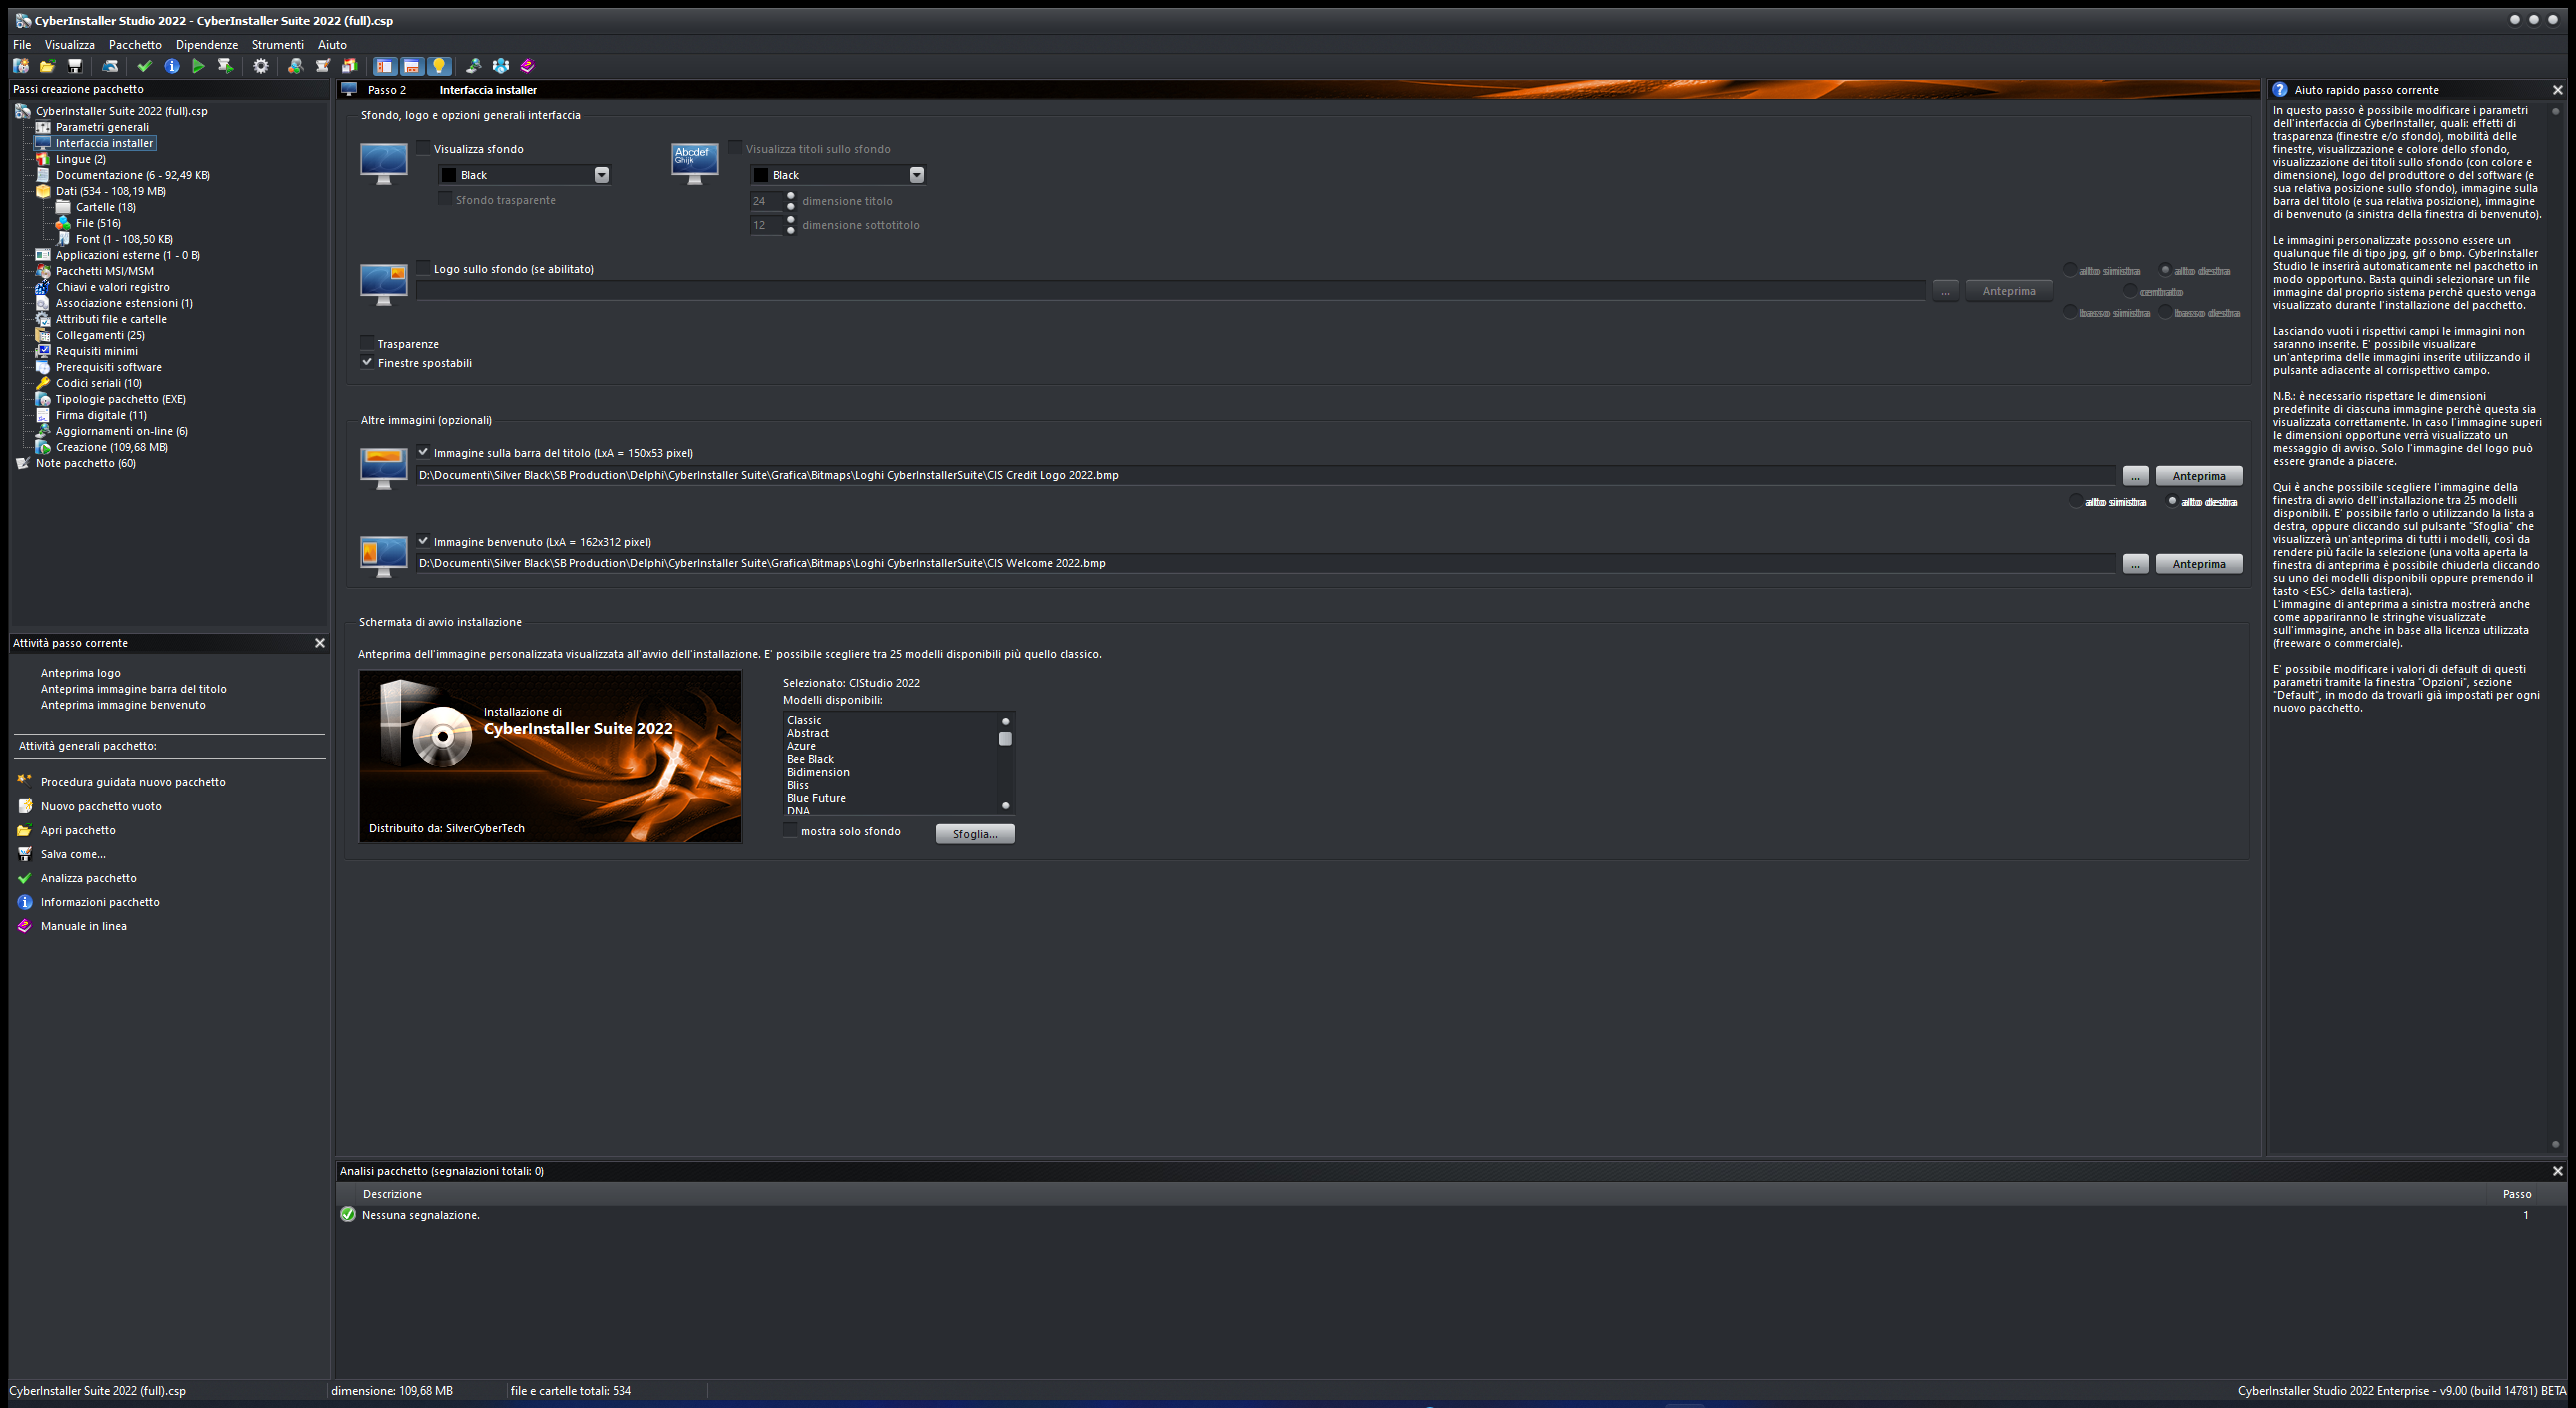Viewport: 2576px width, 1408px height.
Task: Enable the Trasparenze checkbox
Action: pyautogui.click(x=368, y=343)
